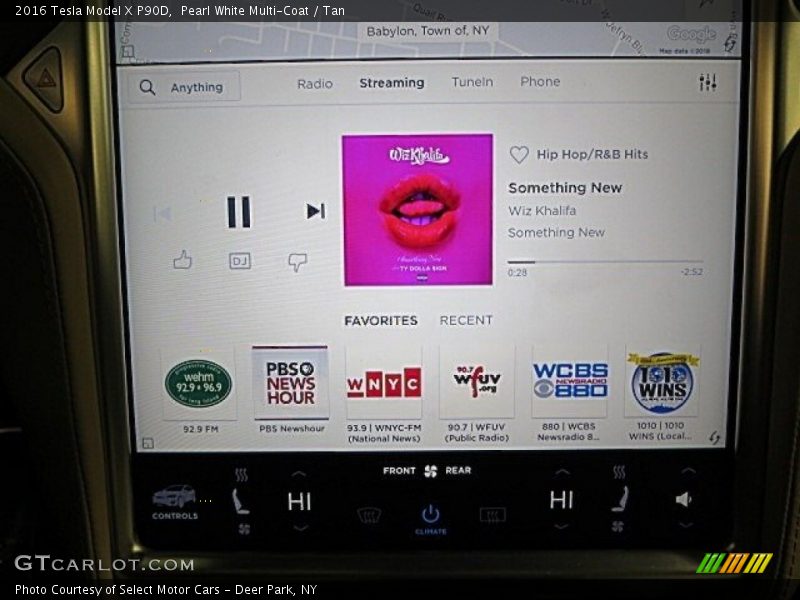Tap the passenger HI temperature setting
The width and height of the screenshot is (800, 600).
click(x=561, y=499)
